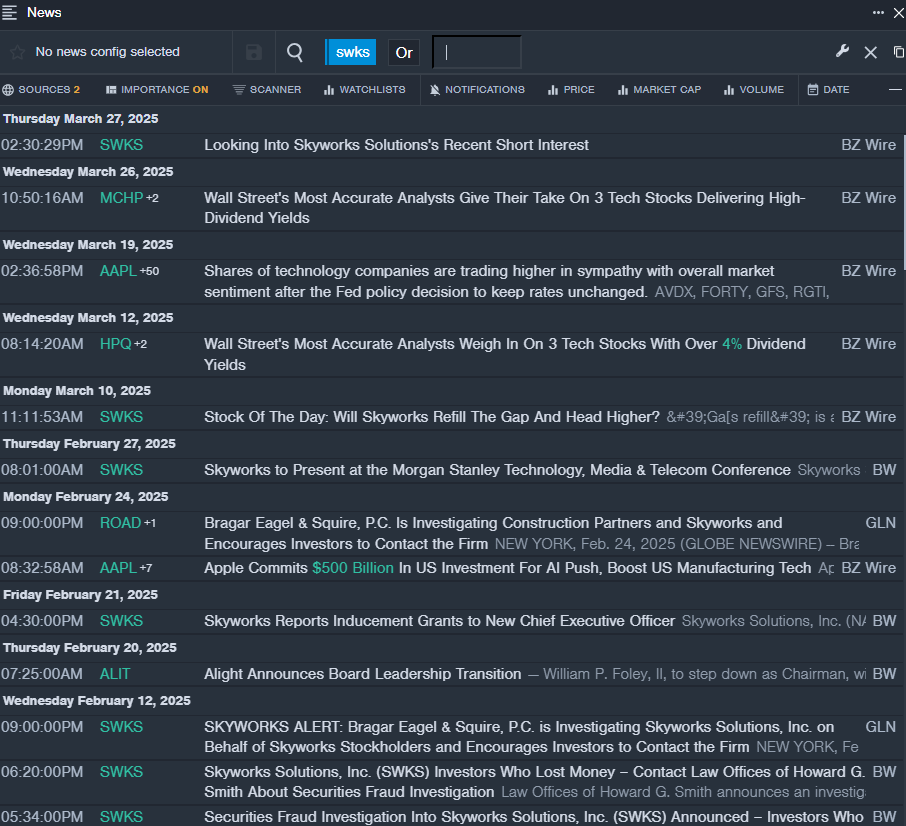
Task: Collapse the filter bar with minus icon
Action: click(894, 90)
